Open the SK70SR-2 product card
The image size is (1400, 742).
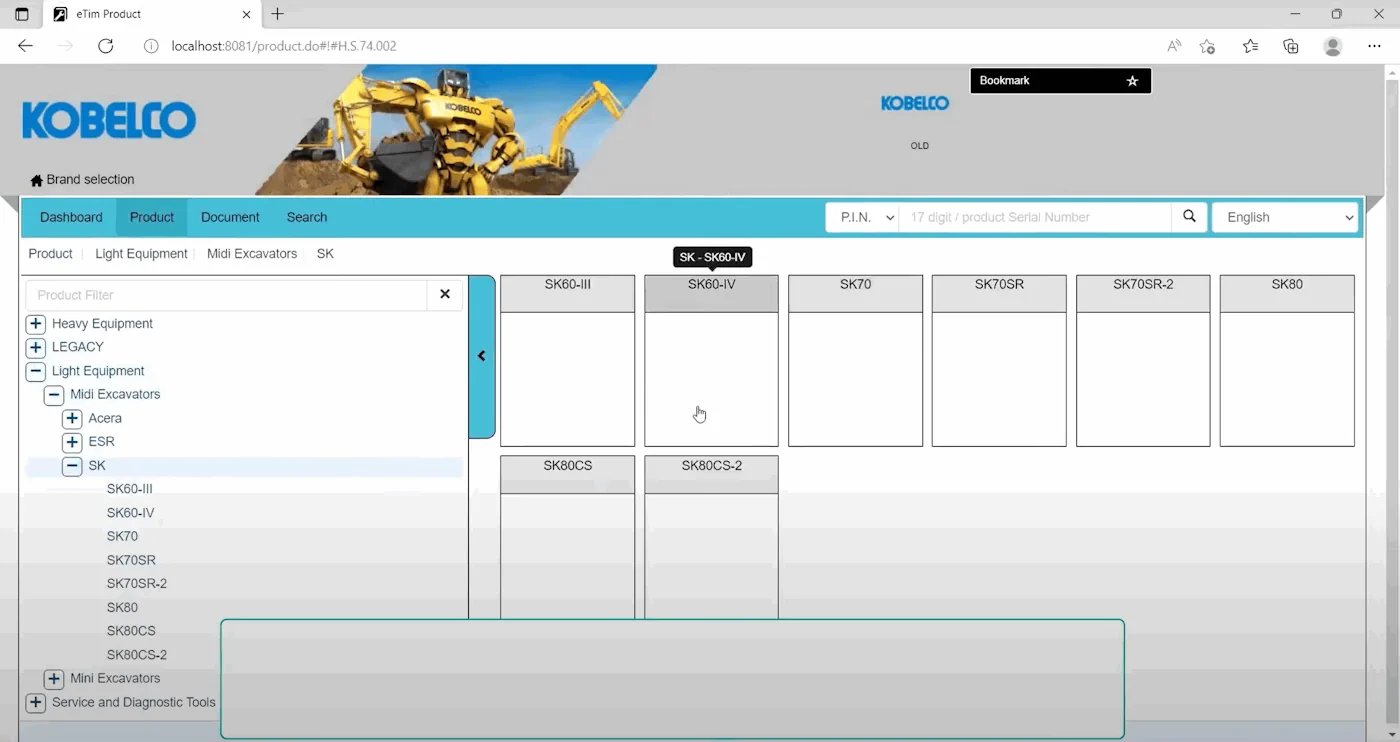[1143, 361]
